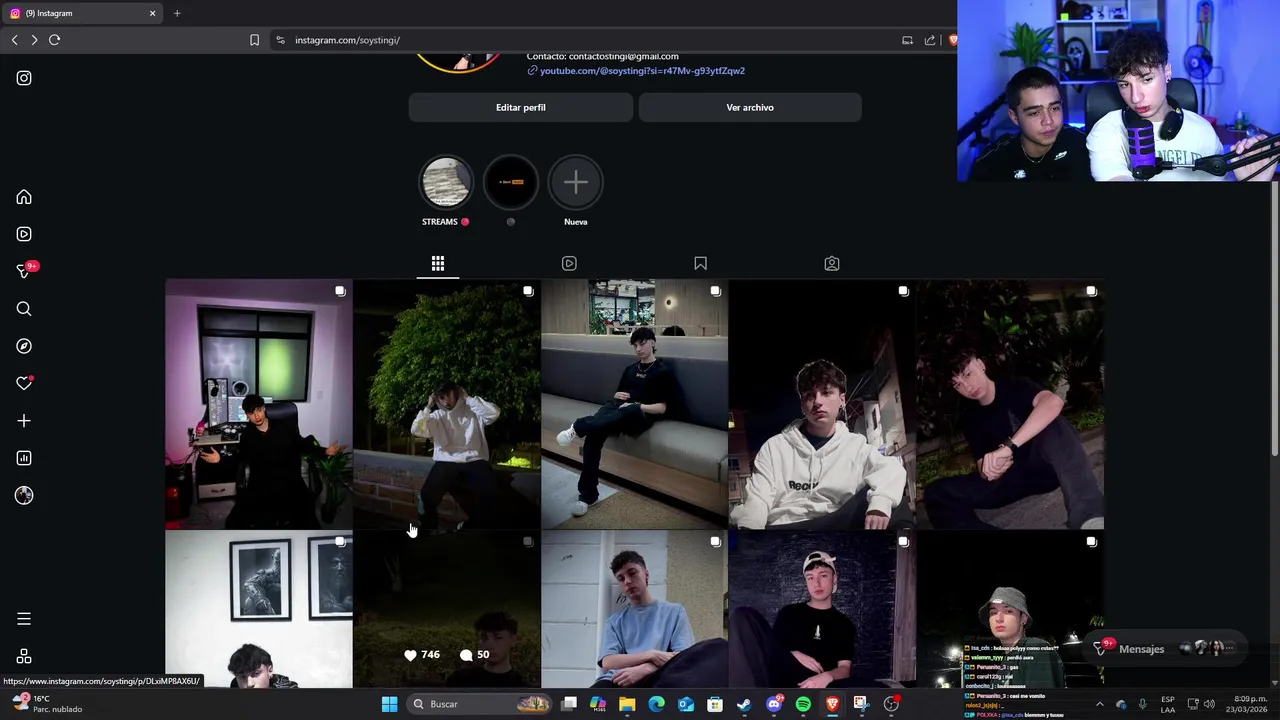The height and width of the screenshot is (720, 1280).
Task: Open Reels from the Instagram sidebar
Action: click(24, 234)
